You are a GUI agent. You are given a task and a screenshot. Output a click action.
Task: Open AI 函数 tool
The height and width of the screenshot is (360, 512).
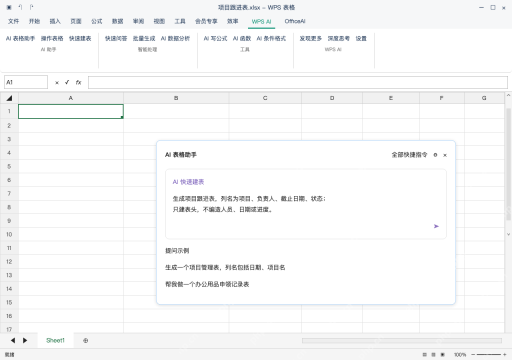242,39
